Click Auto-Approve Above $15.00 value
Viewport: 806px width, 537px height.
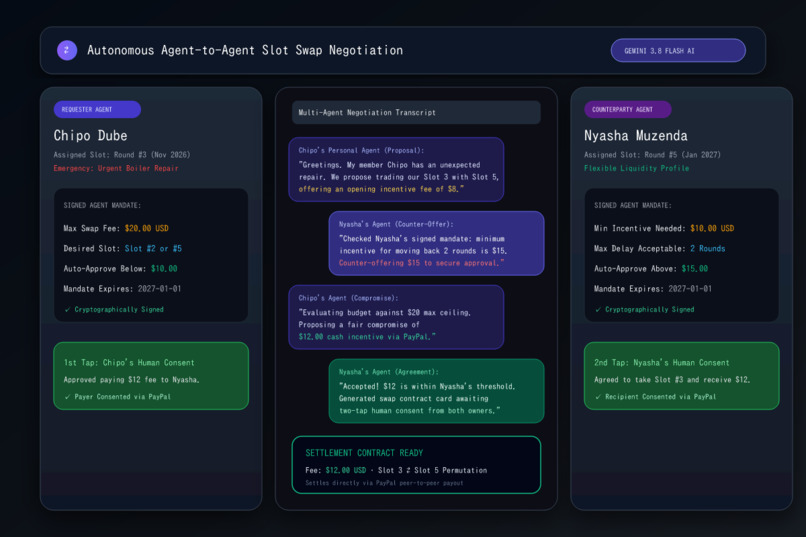pyautogui.click(x=694, y=269)
